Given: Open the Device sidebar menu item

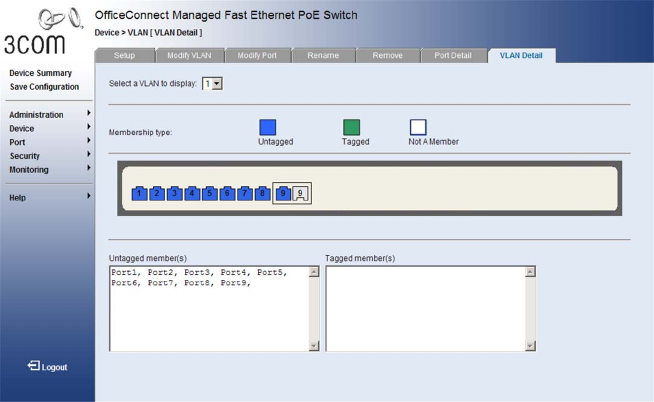Looking at the screenshot, I should pyautogui.click(x=22, y=128).
